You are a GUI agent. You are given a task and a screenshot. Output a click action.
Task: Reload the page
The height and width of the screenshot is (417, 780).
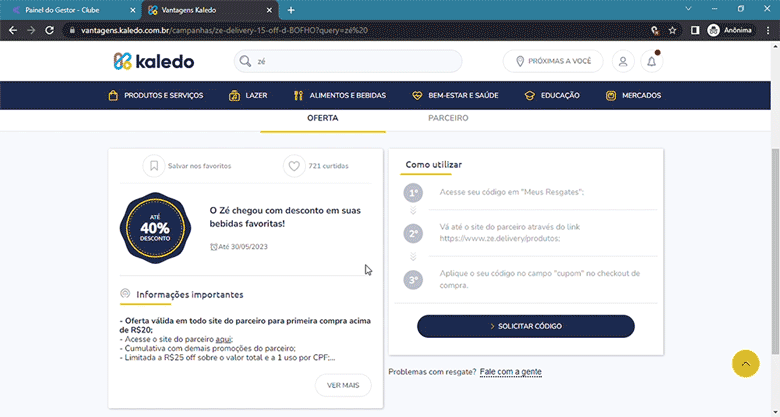(49, 30)
